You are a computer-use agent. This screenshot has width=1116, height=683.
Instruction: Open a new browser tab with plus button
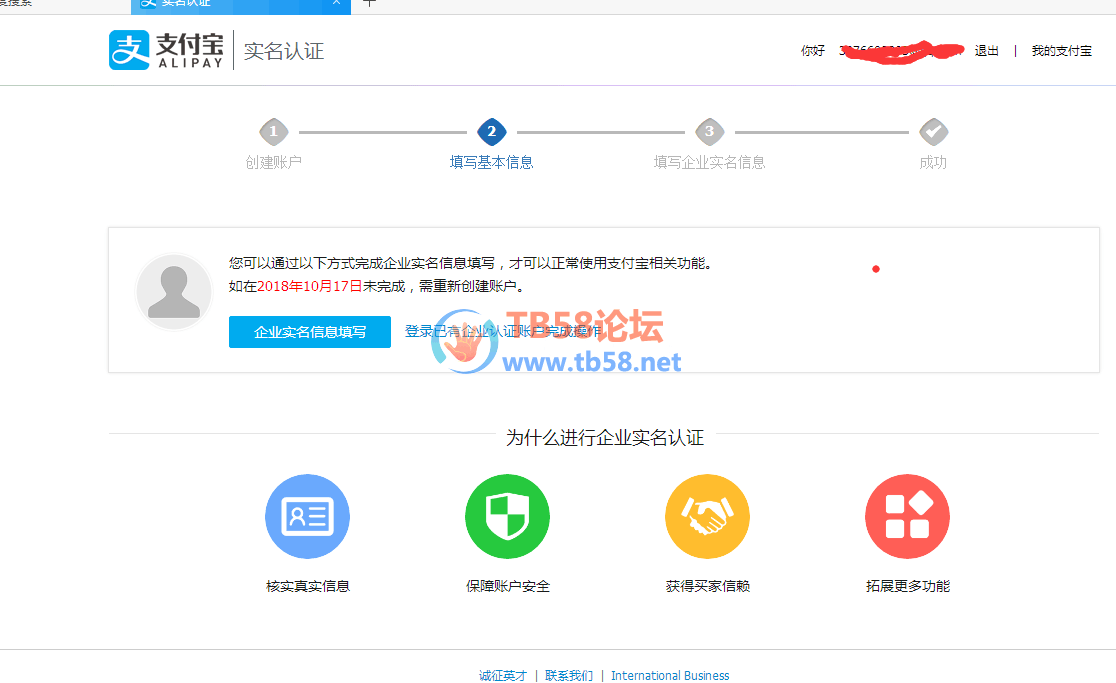[369, 4]
